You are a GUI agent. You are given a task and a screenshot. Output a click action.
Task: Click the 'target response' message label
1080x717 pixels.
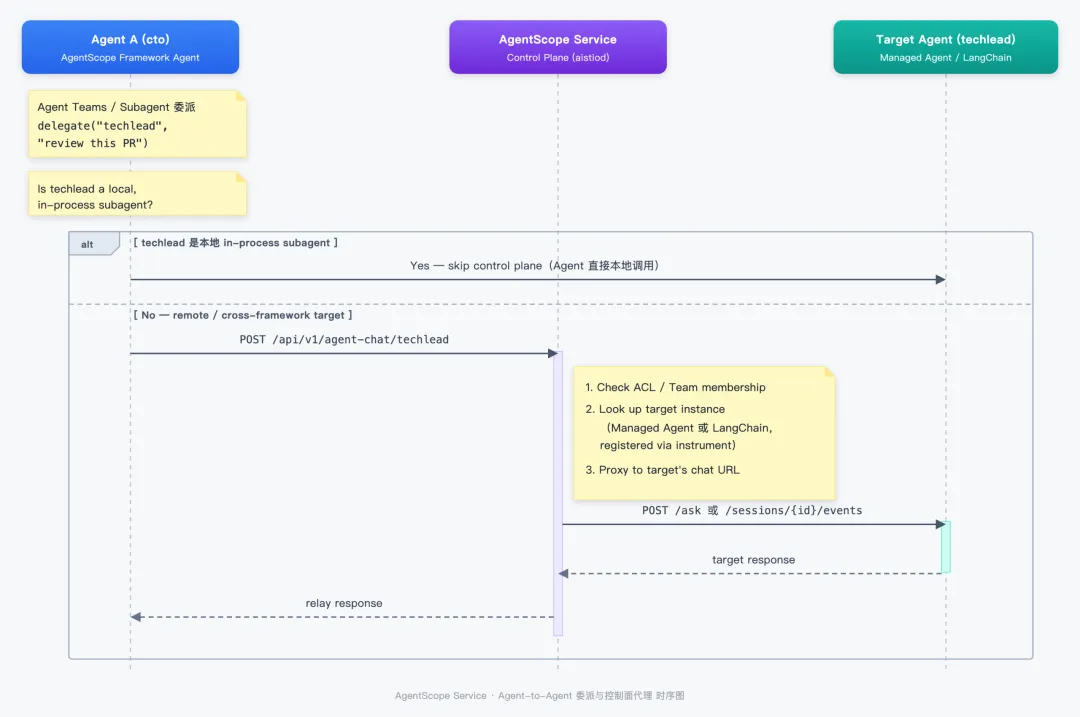(x=754, y=560)
